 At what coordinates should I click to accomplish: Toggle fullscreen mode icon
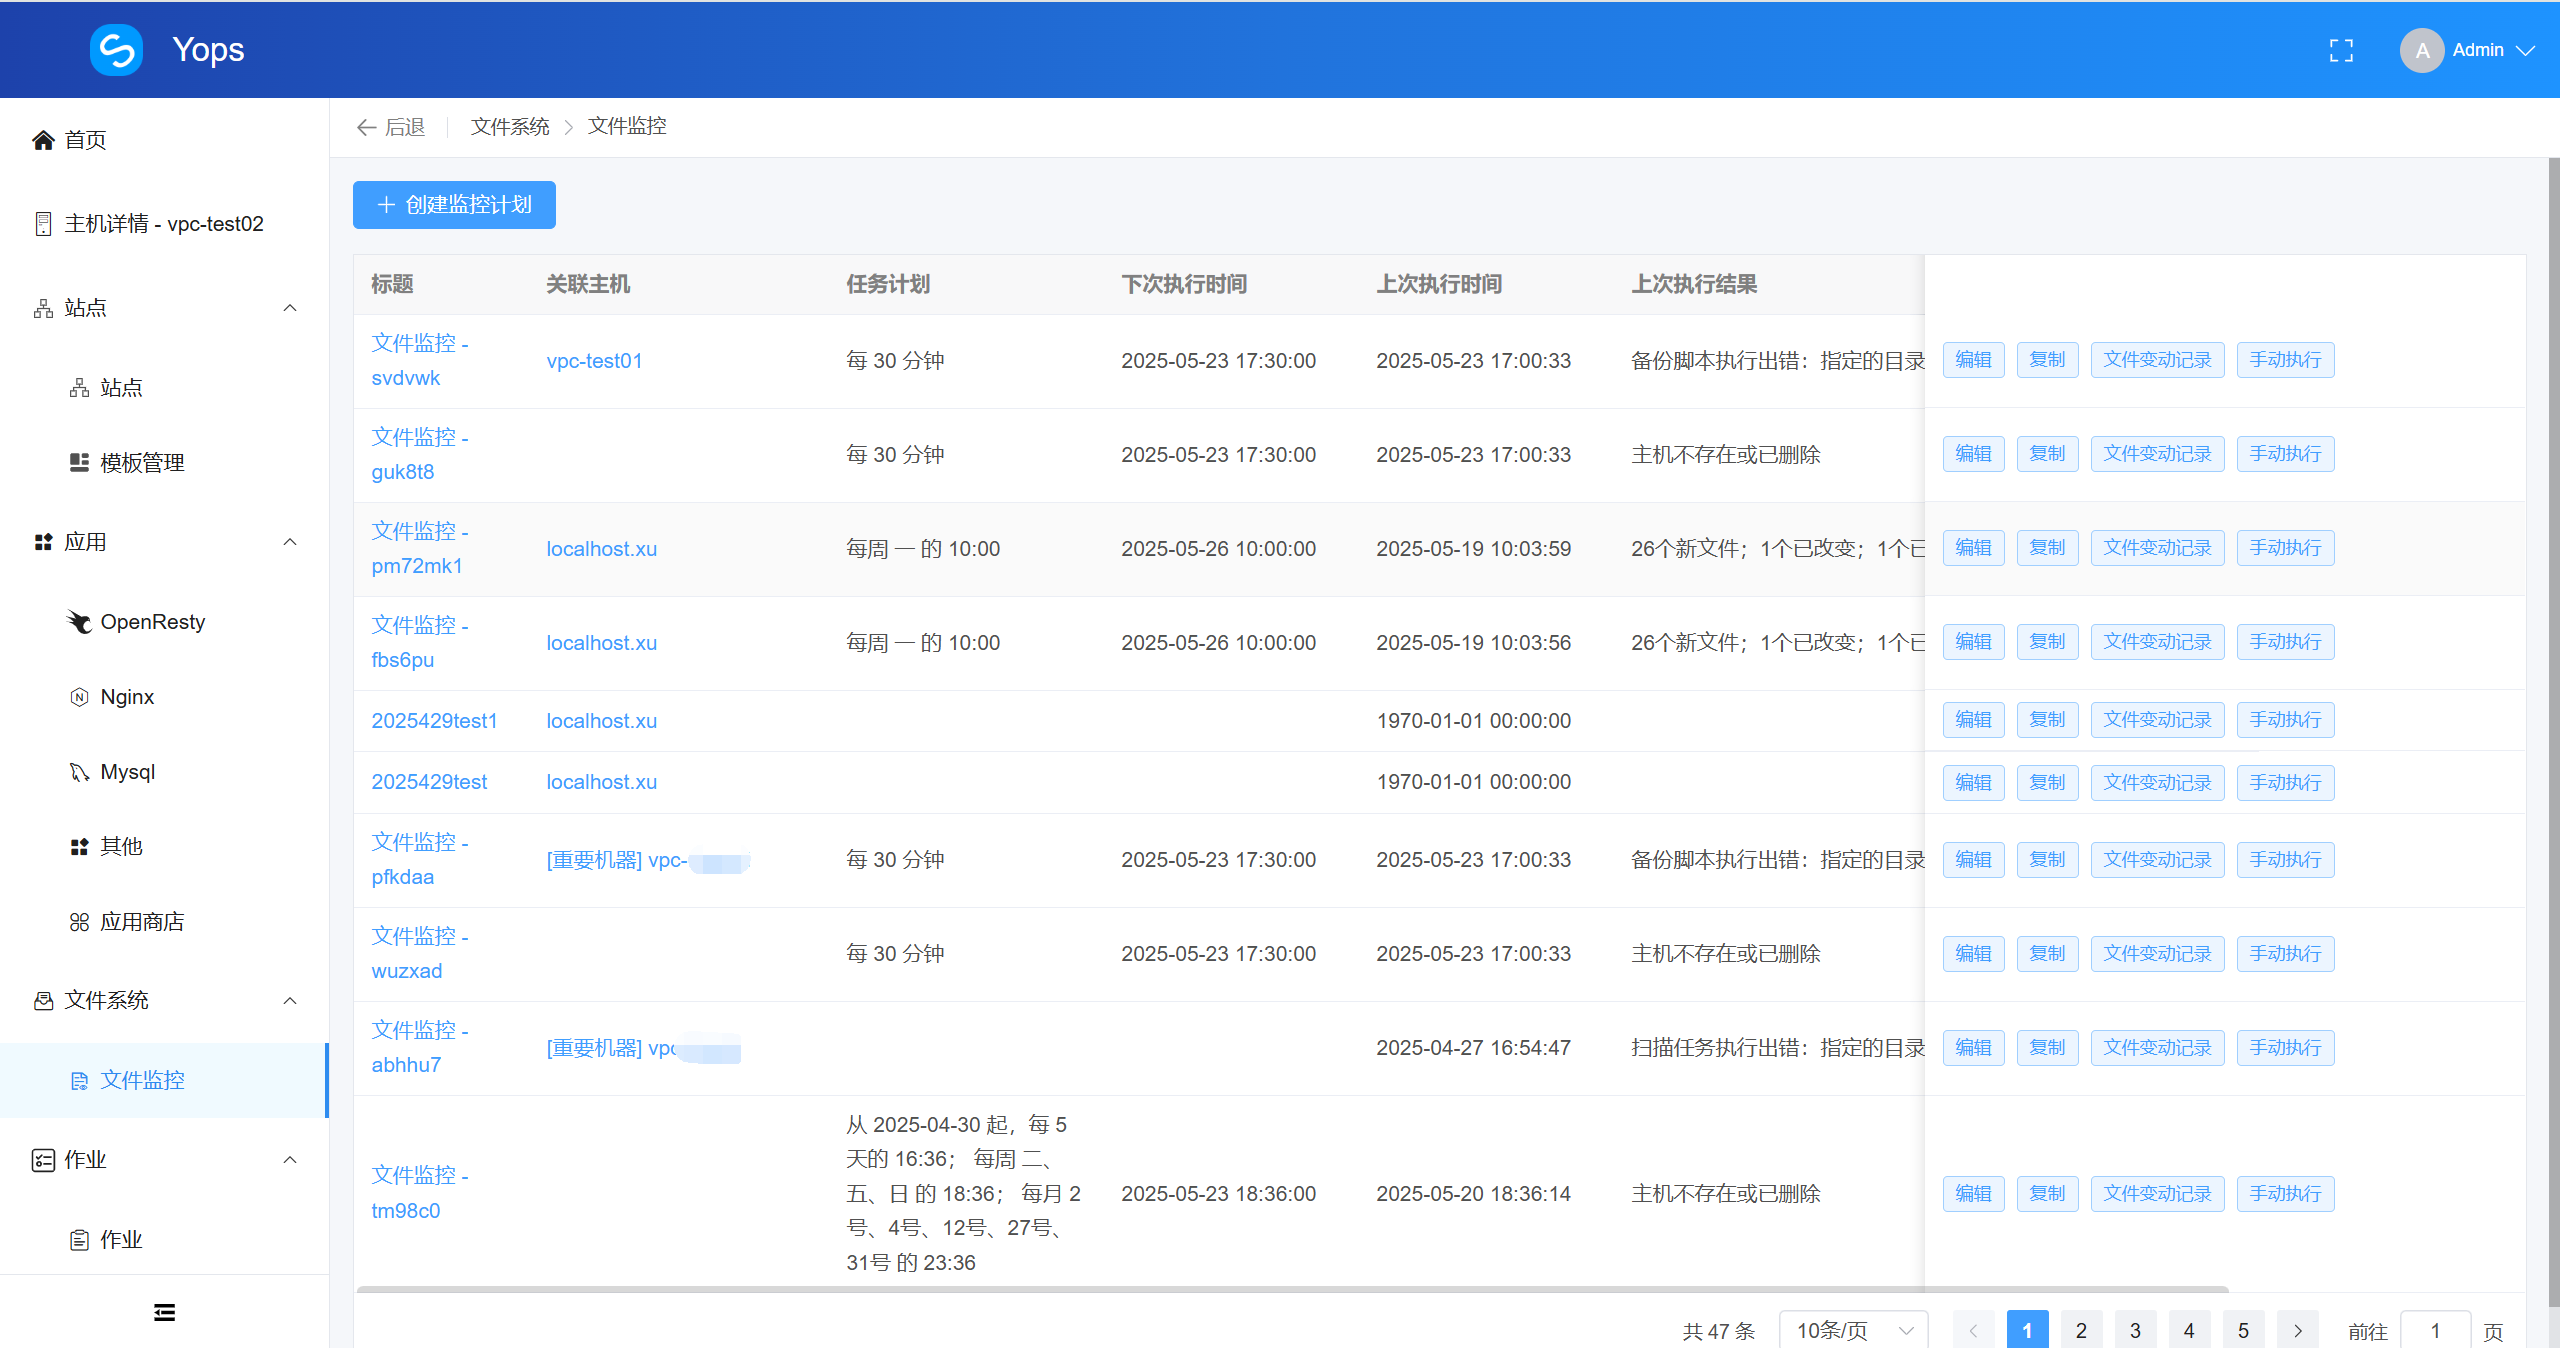click(x=2340, y=50)
